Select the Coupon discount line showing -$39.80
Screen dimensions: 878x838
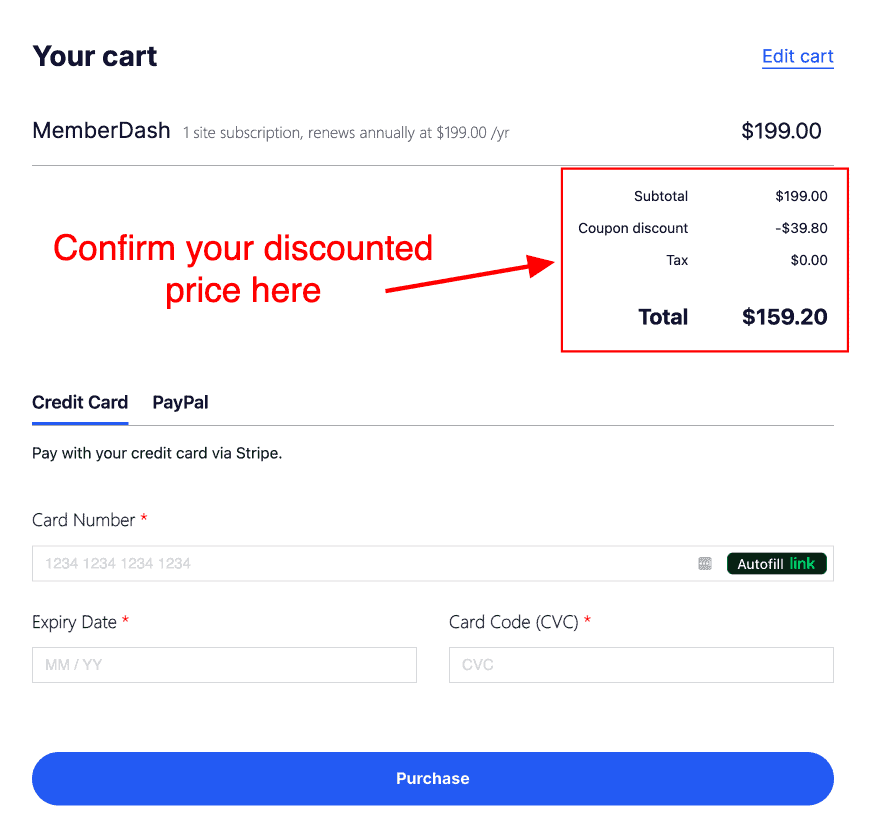(700, 228)
